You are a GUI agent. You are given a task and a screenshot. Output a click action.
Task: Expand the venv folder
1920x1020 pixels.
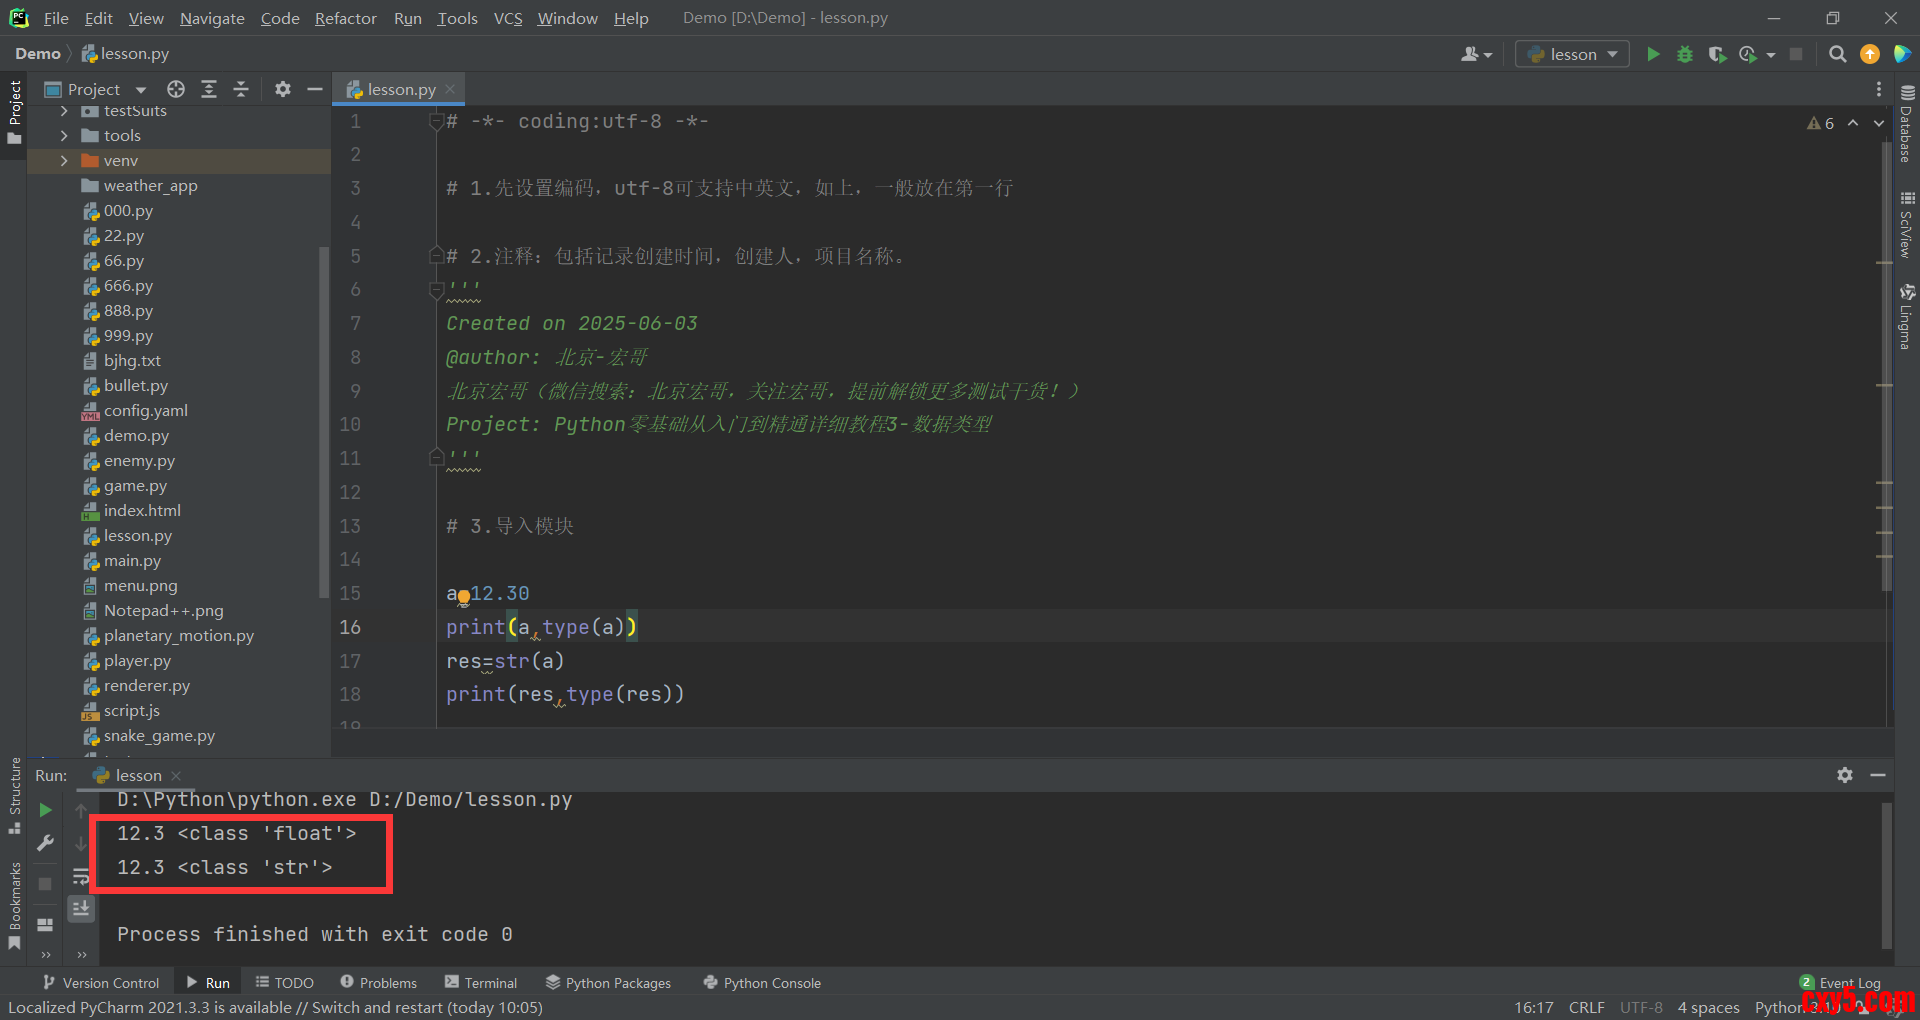coord(64,161)
